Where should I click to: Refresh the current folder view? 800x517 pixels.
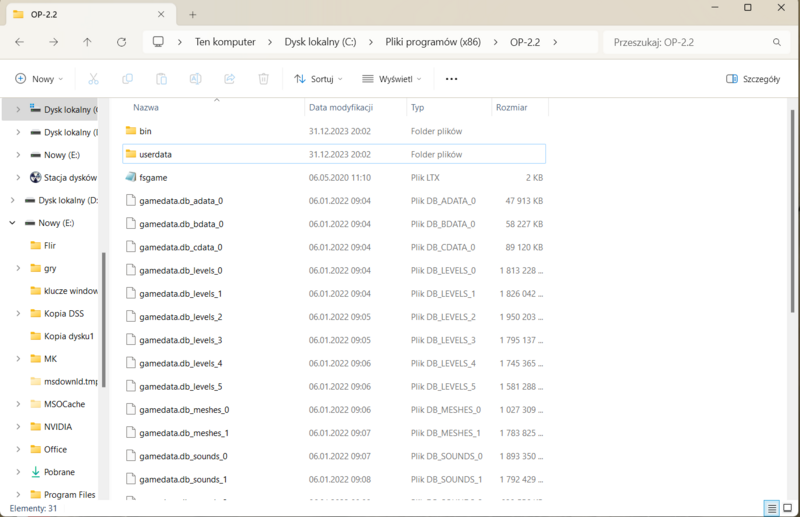[121, 42]
